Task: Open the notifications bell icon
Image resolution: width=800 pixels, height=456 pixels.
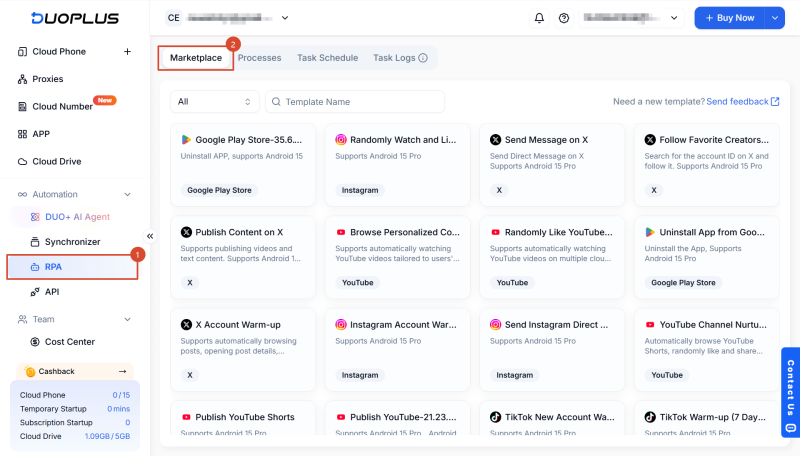Action: point(539,18)
